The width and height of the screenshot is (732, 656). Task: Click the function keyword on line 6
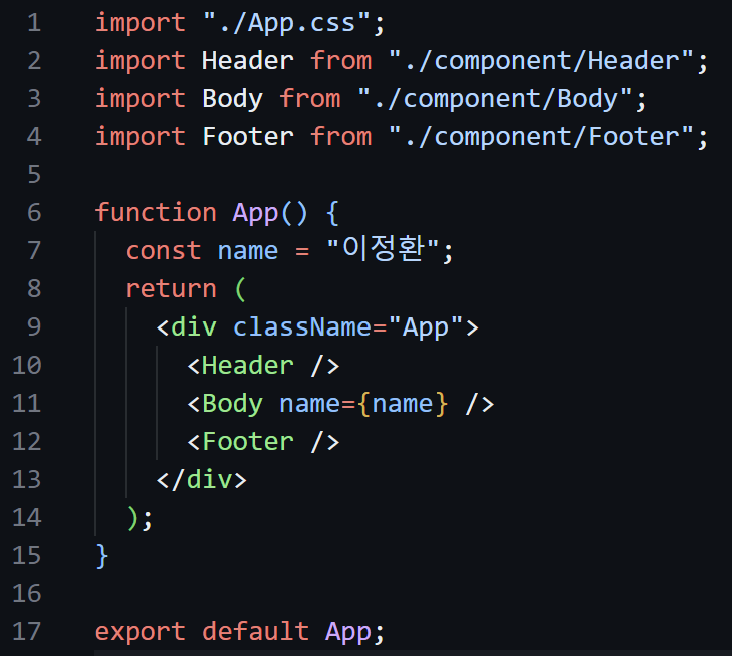(x=156, y=212)
